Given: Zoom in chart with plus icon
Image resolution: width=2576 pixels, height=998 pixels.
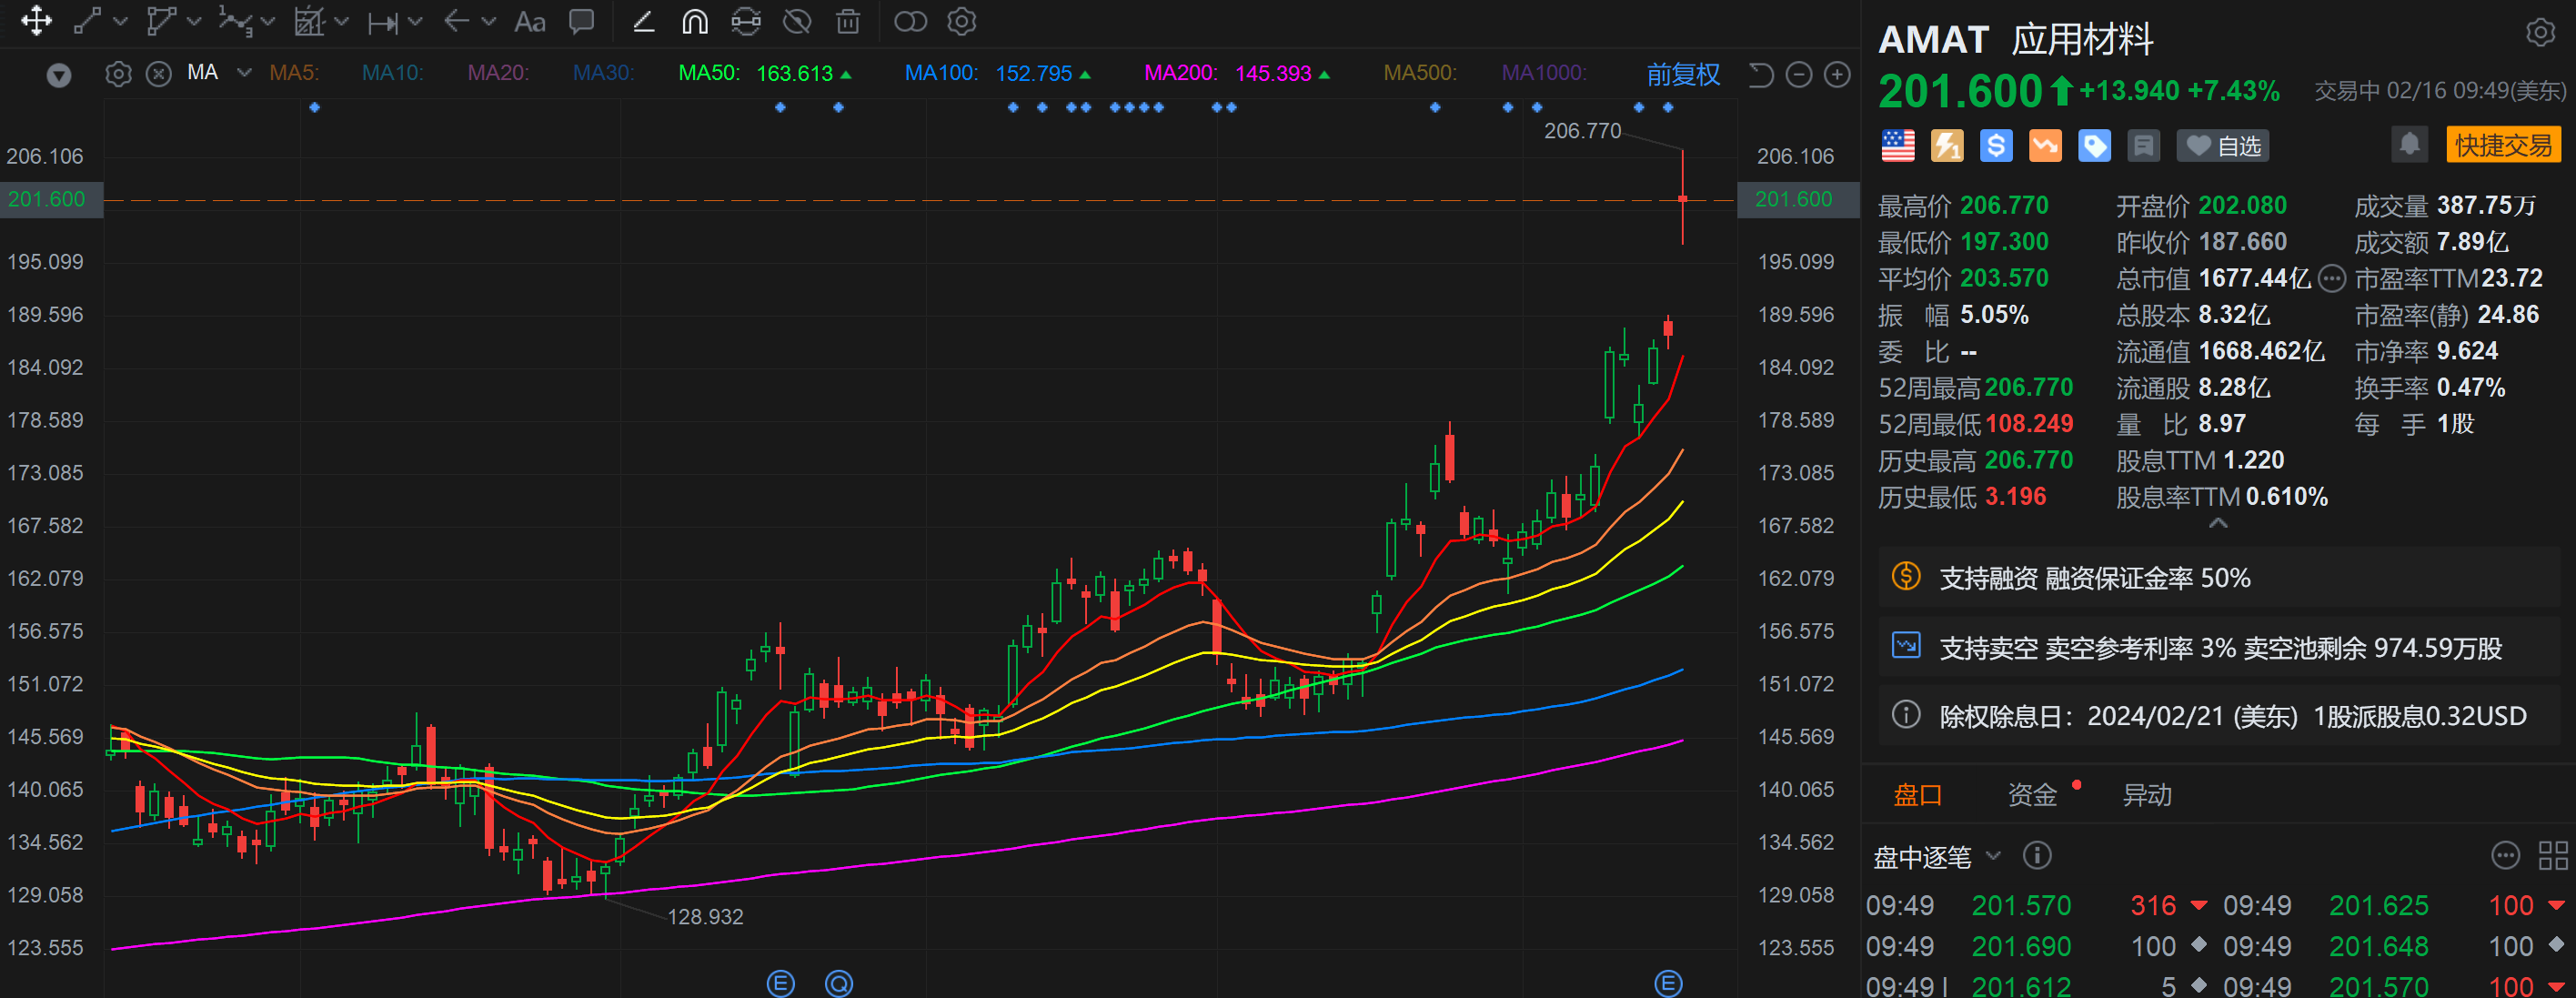Looking at the screenshot, I should [1837, 74].
